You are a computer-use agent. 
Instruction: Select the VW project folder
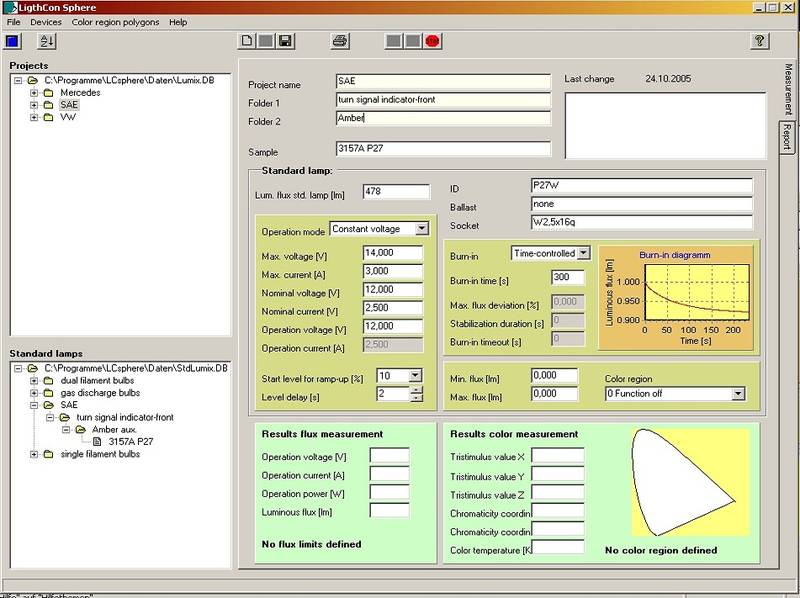click(x=68, y=117)
